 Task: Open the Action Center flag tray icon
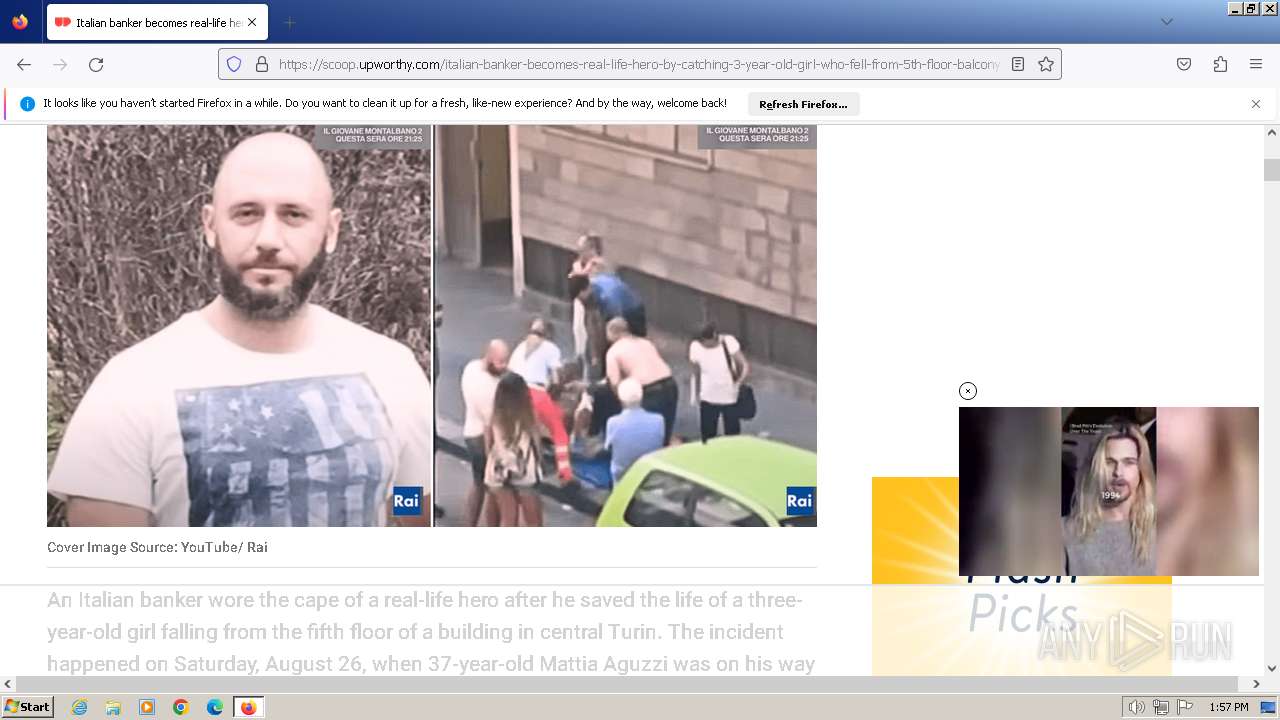coord(1185,707)
